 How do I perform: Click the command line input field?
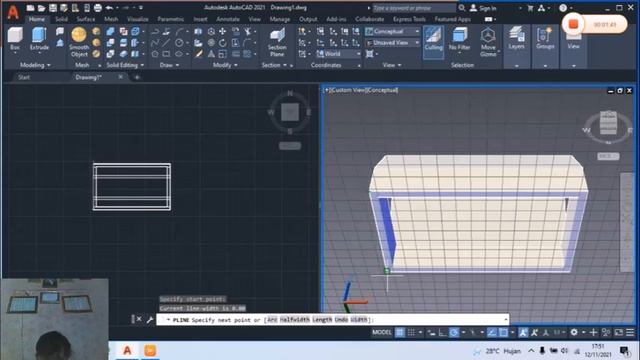point(333,320)
